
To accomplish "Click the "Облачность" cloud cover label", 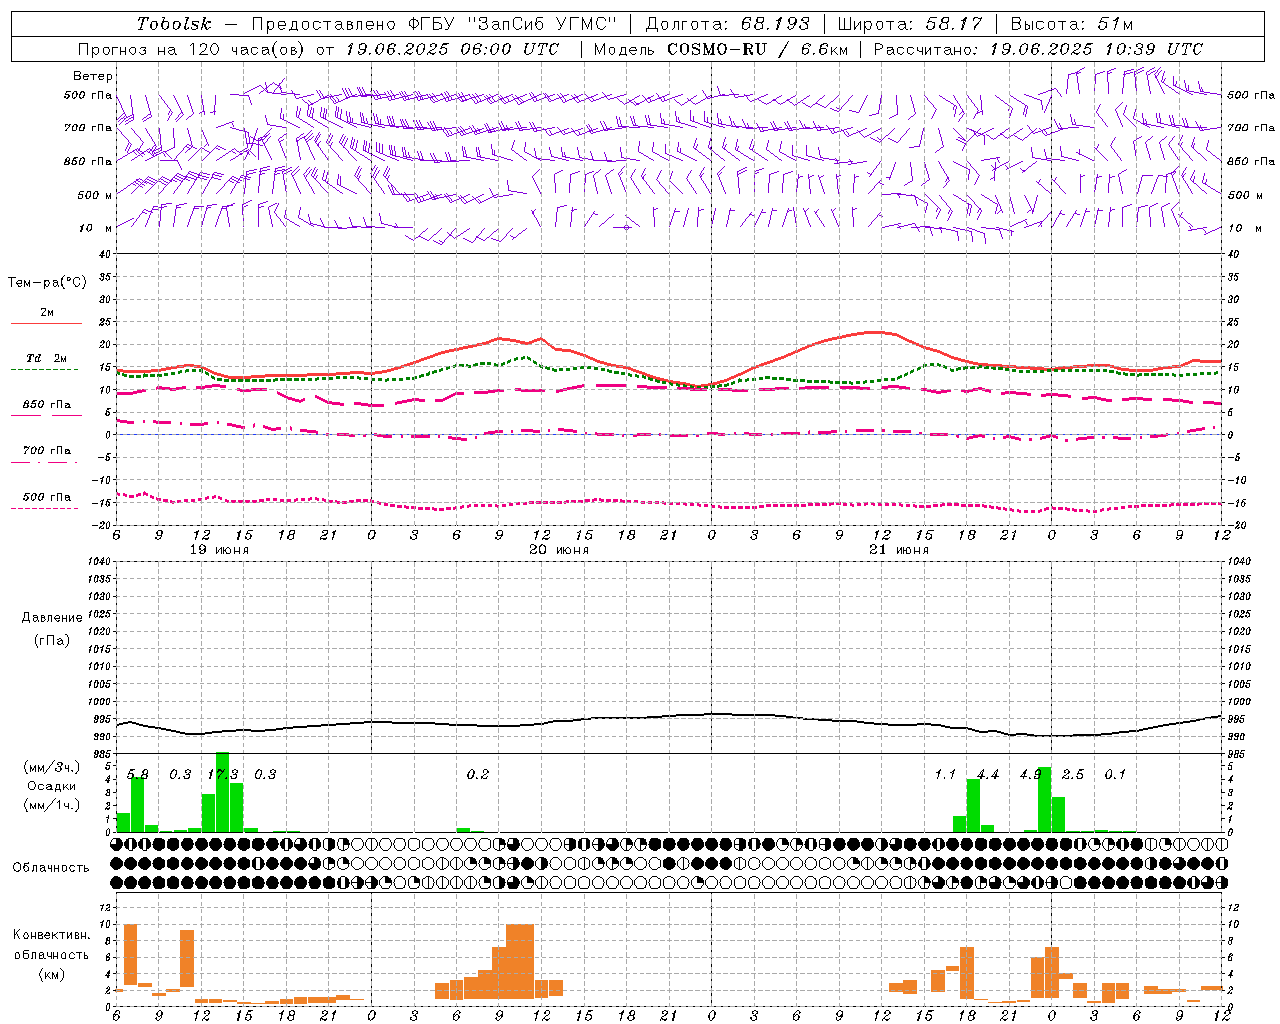I will tap(51, 868).
